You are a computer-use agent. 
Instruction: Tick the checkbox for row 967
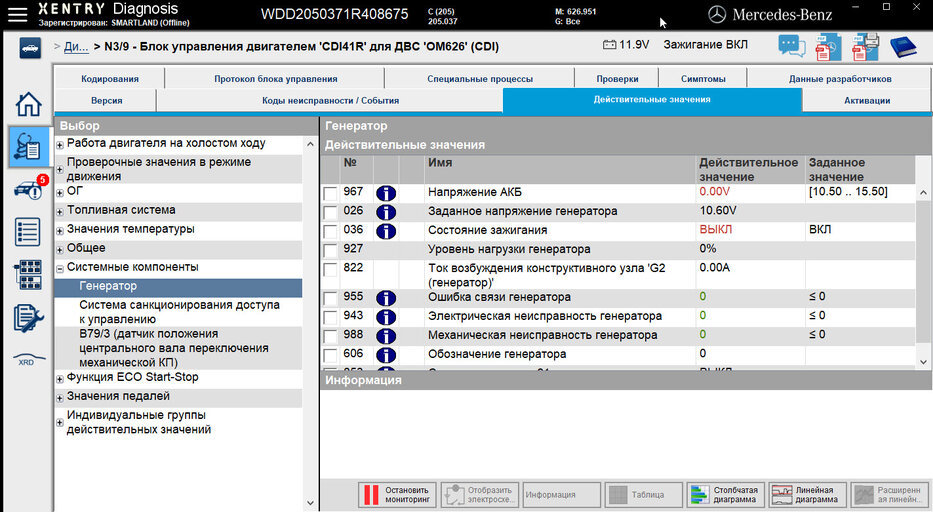[331, 193]
